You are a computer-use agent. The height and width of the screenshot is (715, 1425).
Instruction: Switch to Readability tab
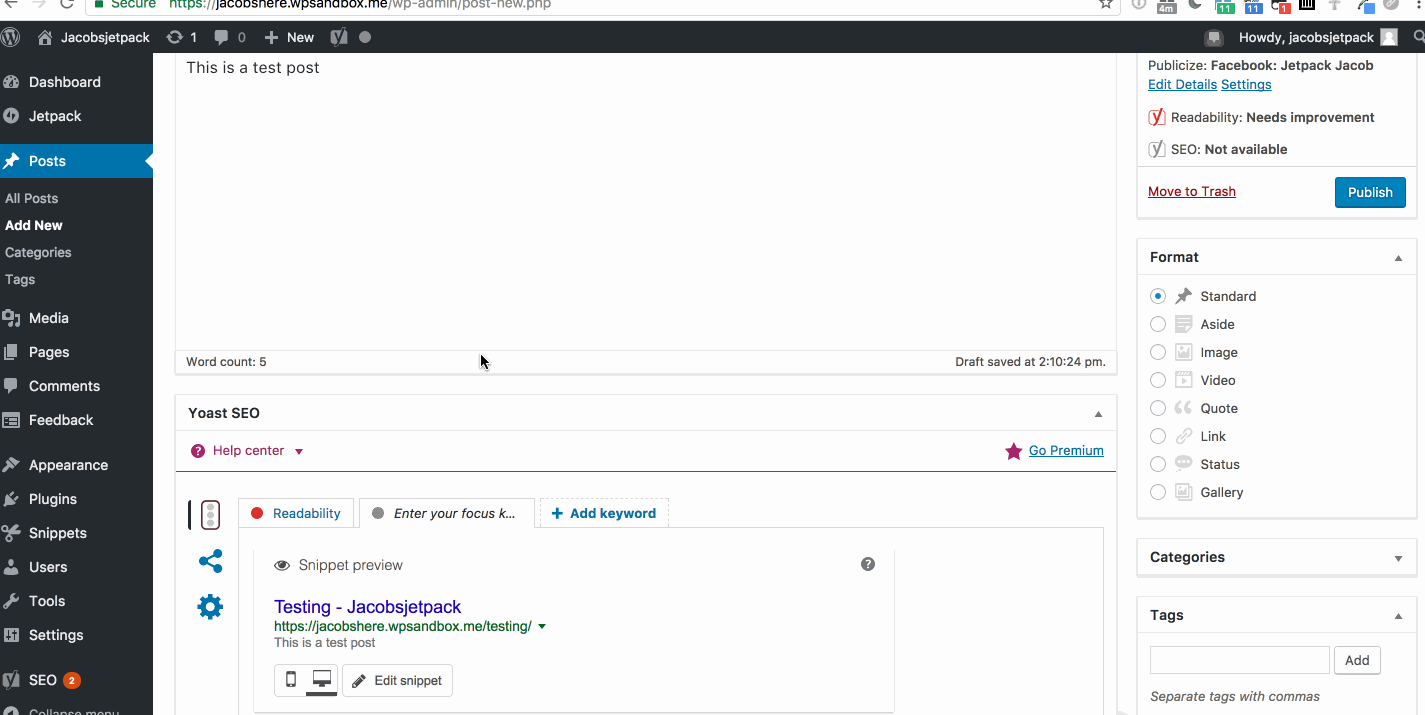(296, 513)
